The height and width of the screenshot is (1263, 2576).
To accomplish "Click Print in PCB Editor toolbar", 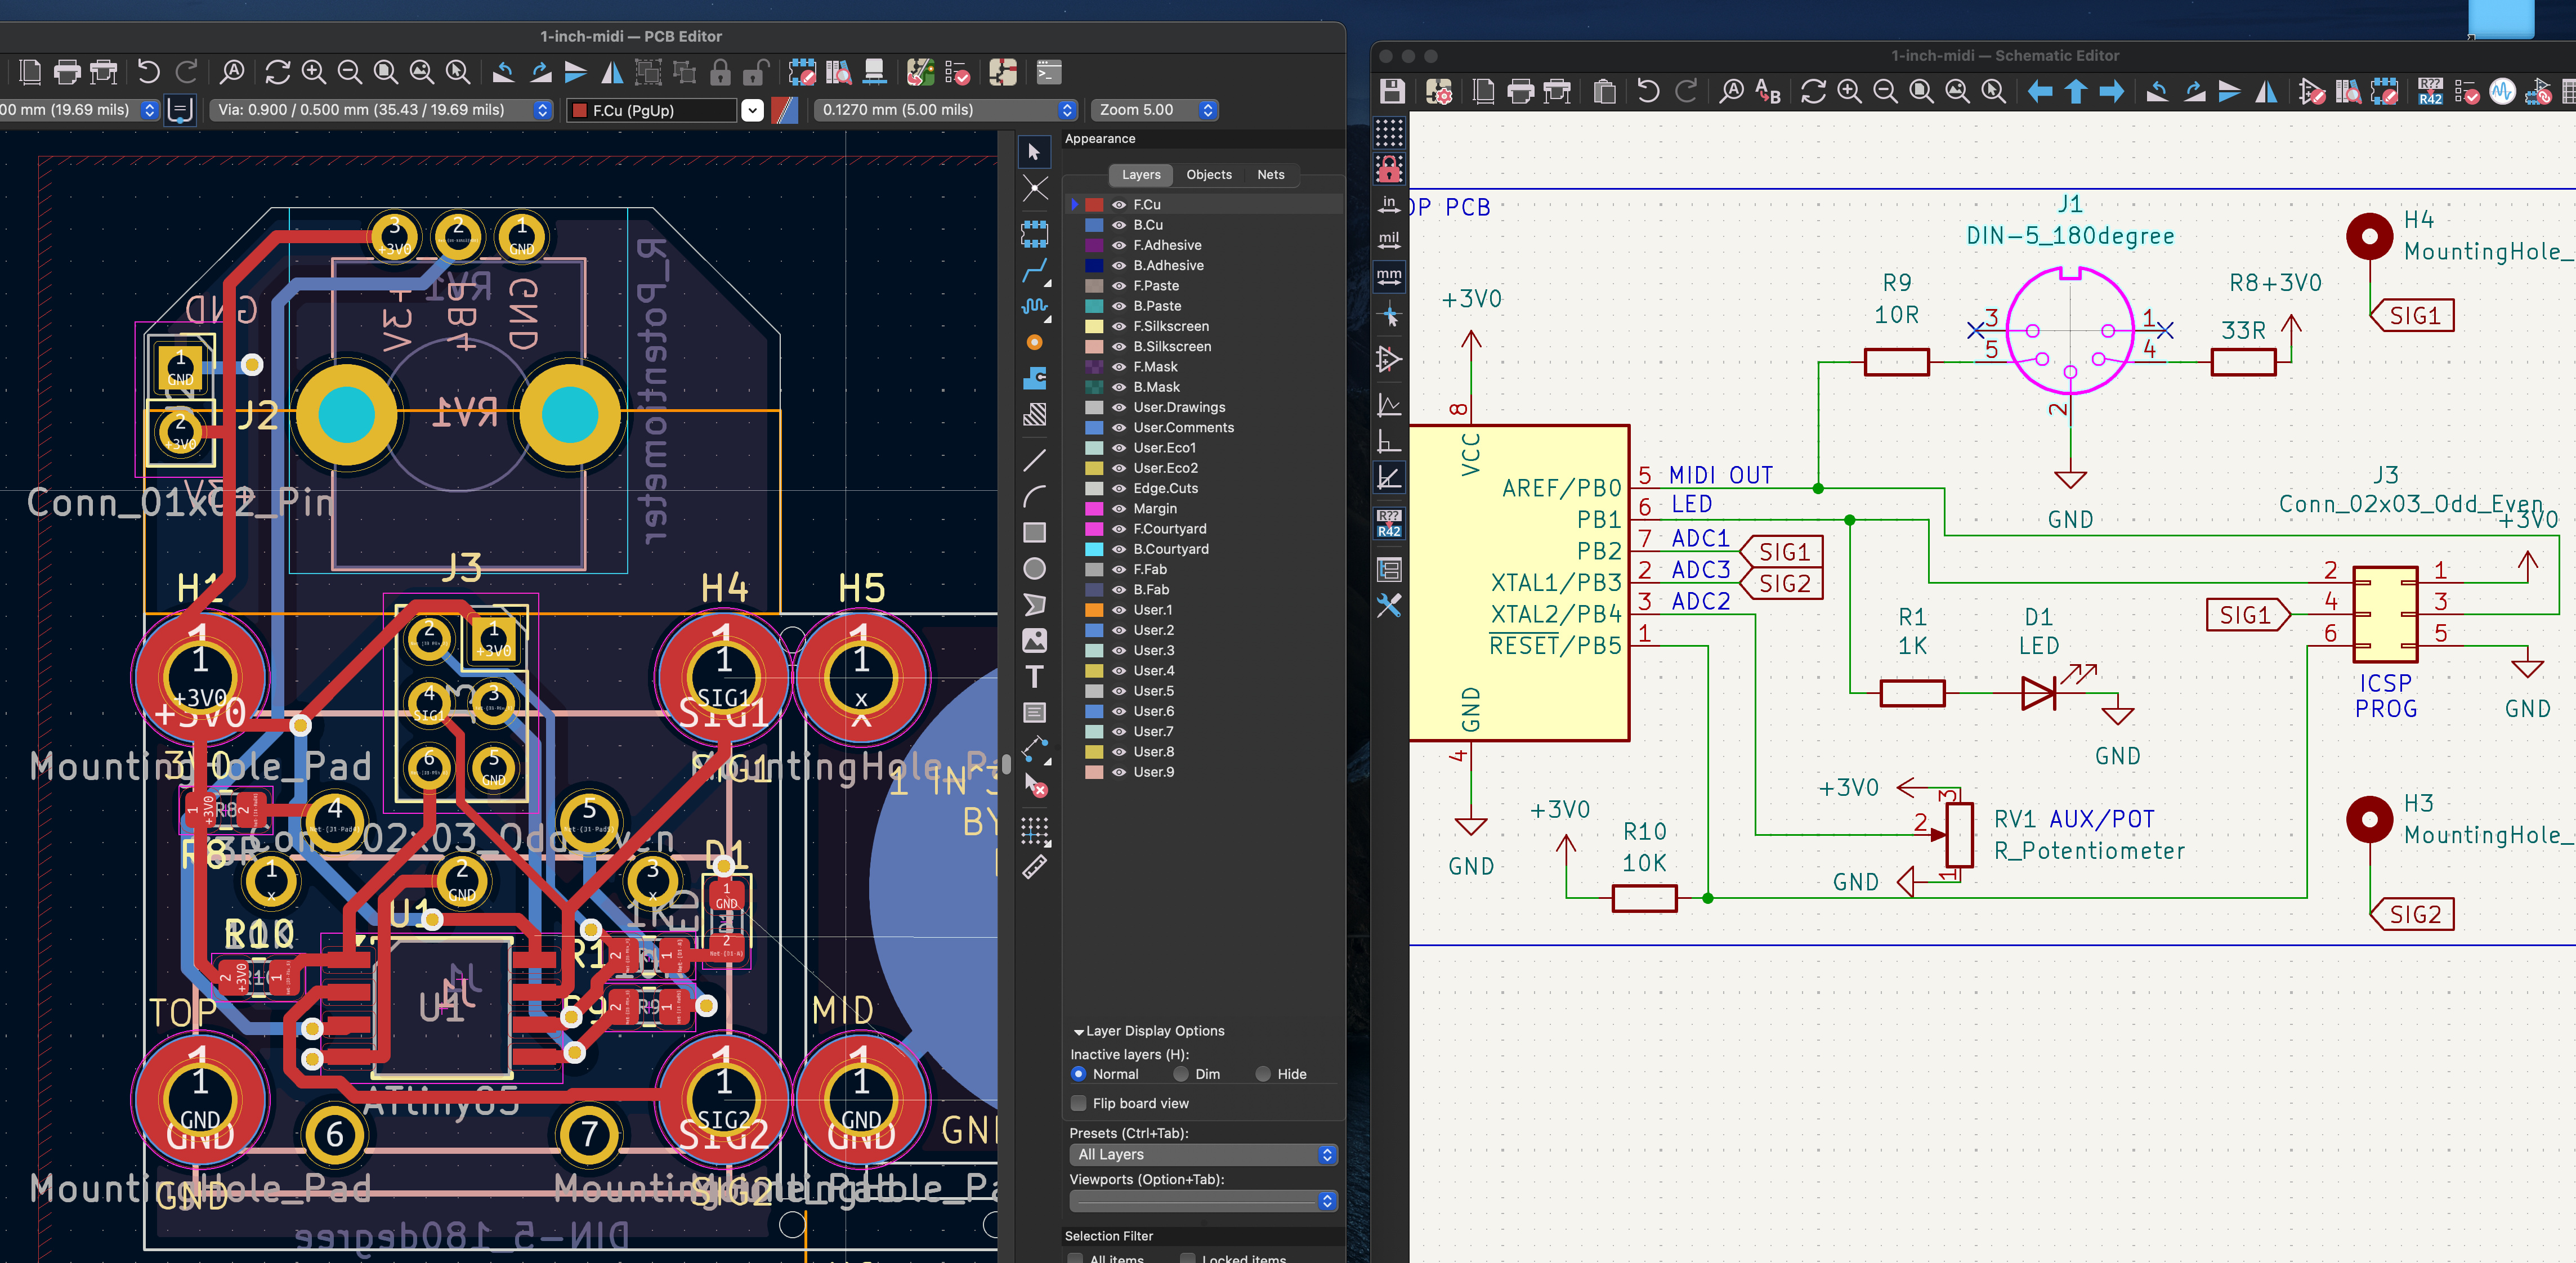I will (67, 72).
